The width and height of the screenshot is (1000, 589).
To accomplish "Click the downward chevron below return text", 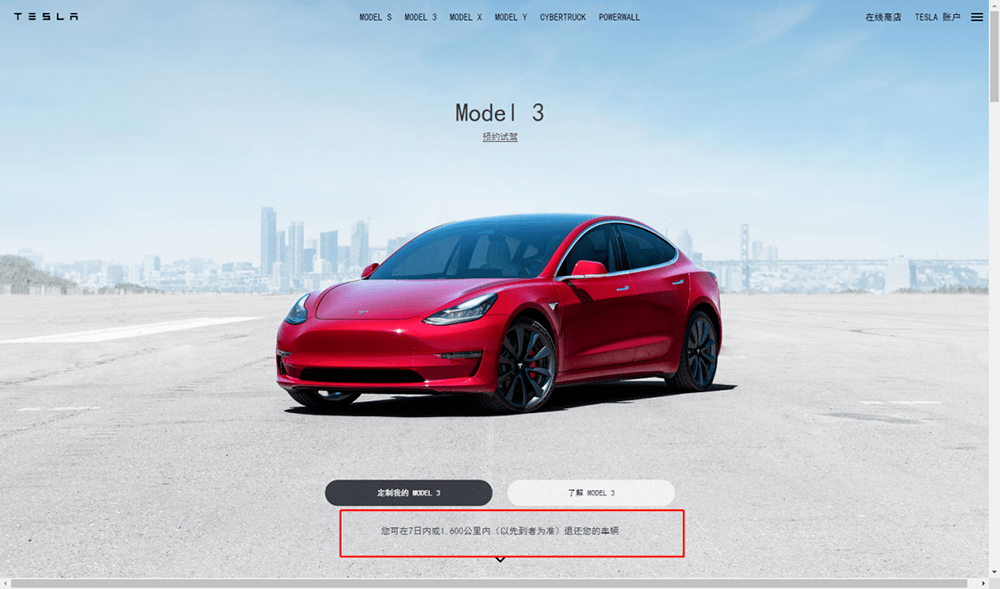I will (500, 560).
